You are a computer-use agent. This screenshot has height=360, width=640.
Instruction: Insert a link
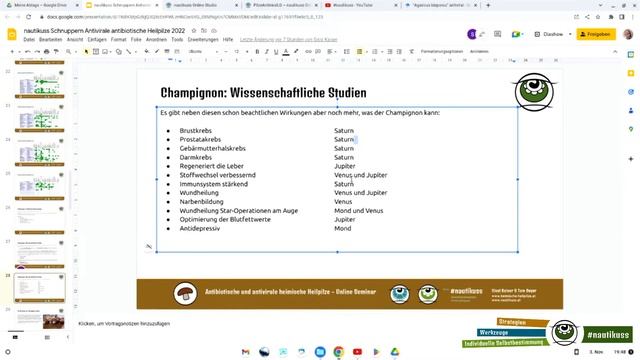(x=308, y=51)
